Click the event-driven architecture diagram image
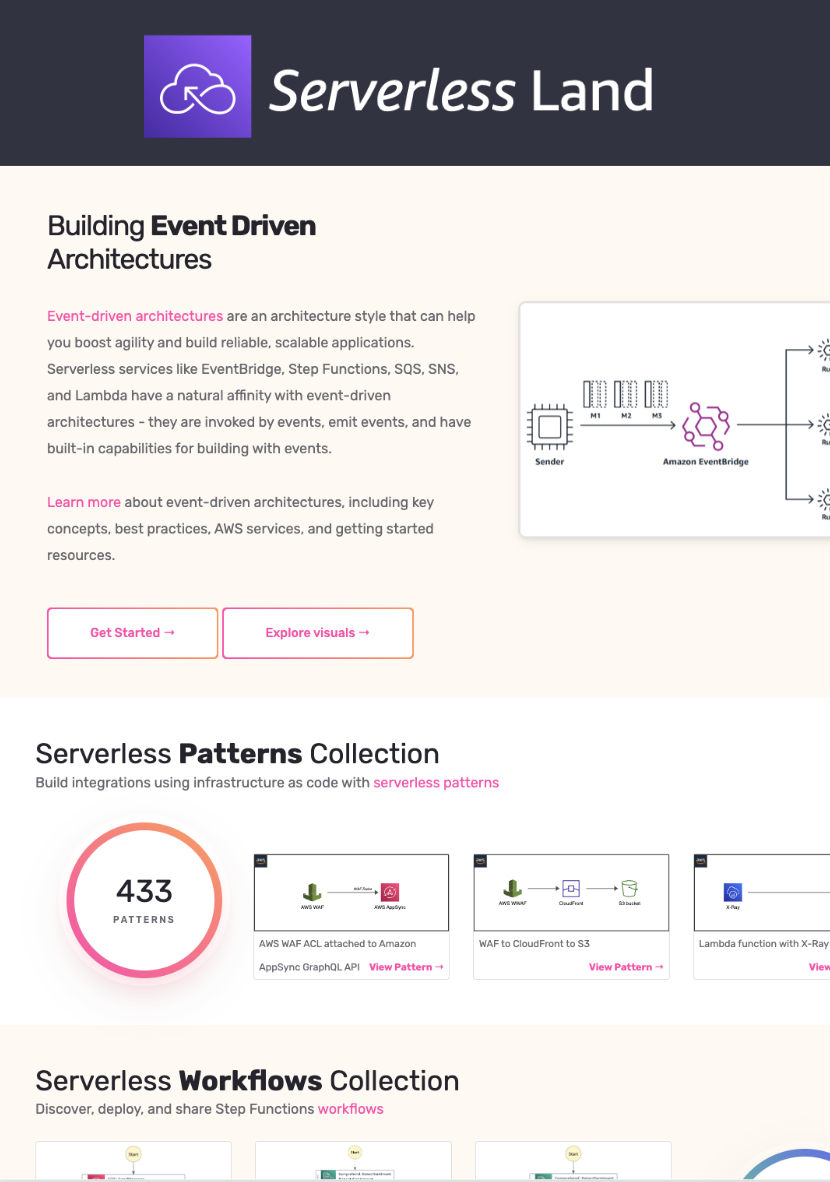 pyautogui.click(x=675, y=420)
